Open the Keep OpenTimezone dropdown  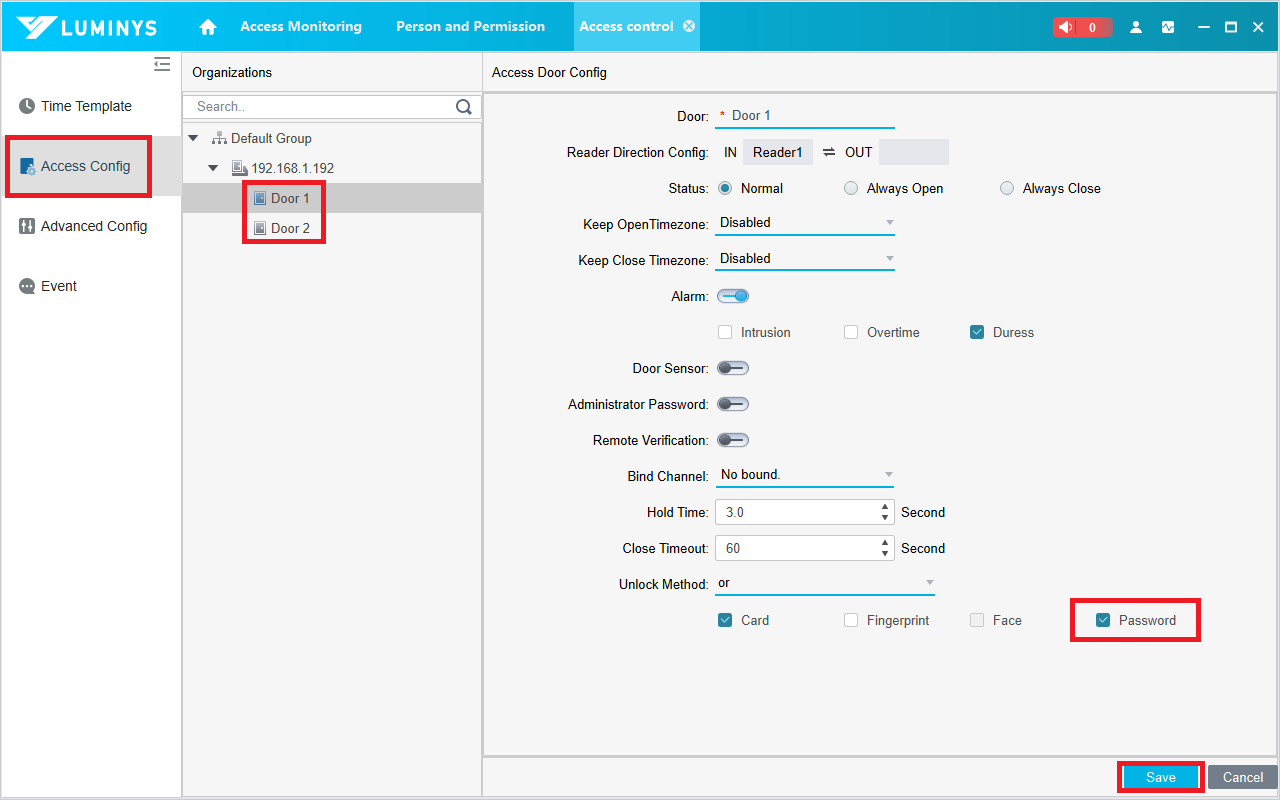[805, 223]
